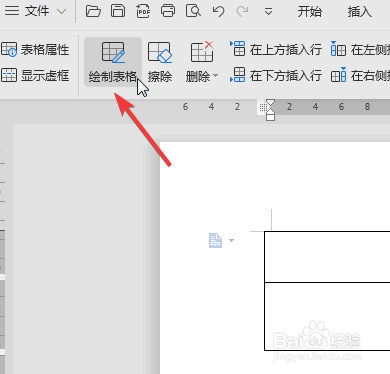Switch to the 插入 tab
The width and height of the screenshot is (390, 374).
359,12
